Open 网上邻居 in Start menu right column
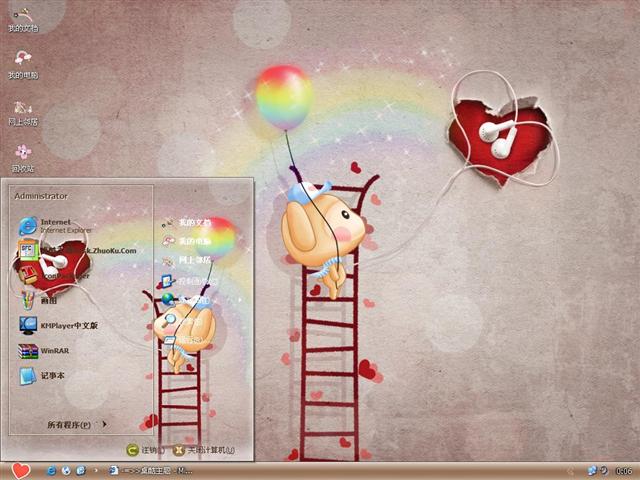Image resolution: width=640 pixels, height=480 pixels. (x=186, y=260)
